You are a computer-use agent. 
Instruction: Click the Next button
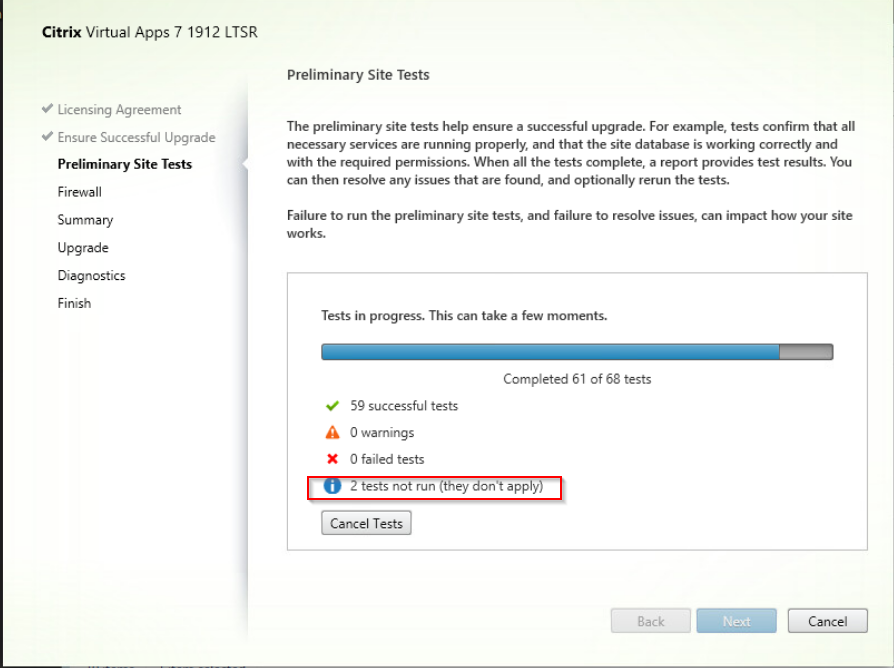pos(736,621)
